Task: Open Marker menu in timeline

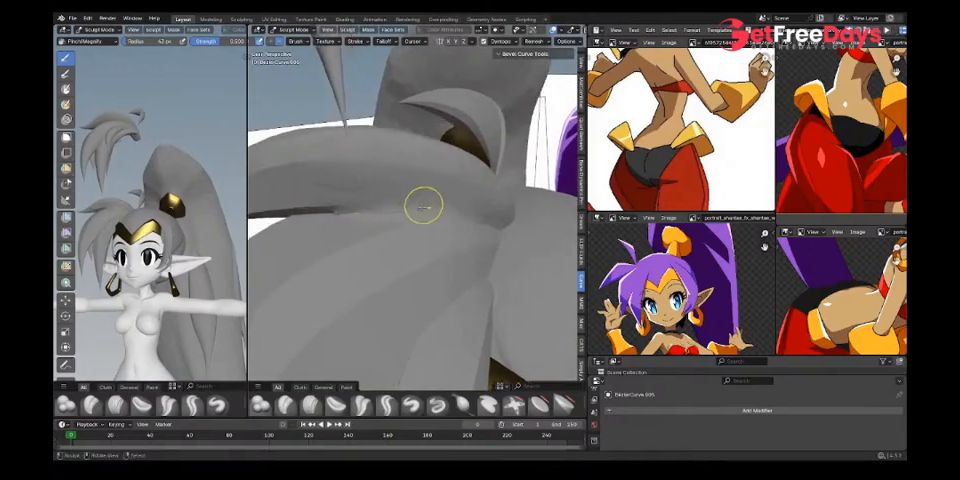Action: click(163, 424)
